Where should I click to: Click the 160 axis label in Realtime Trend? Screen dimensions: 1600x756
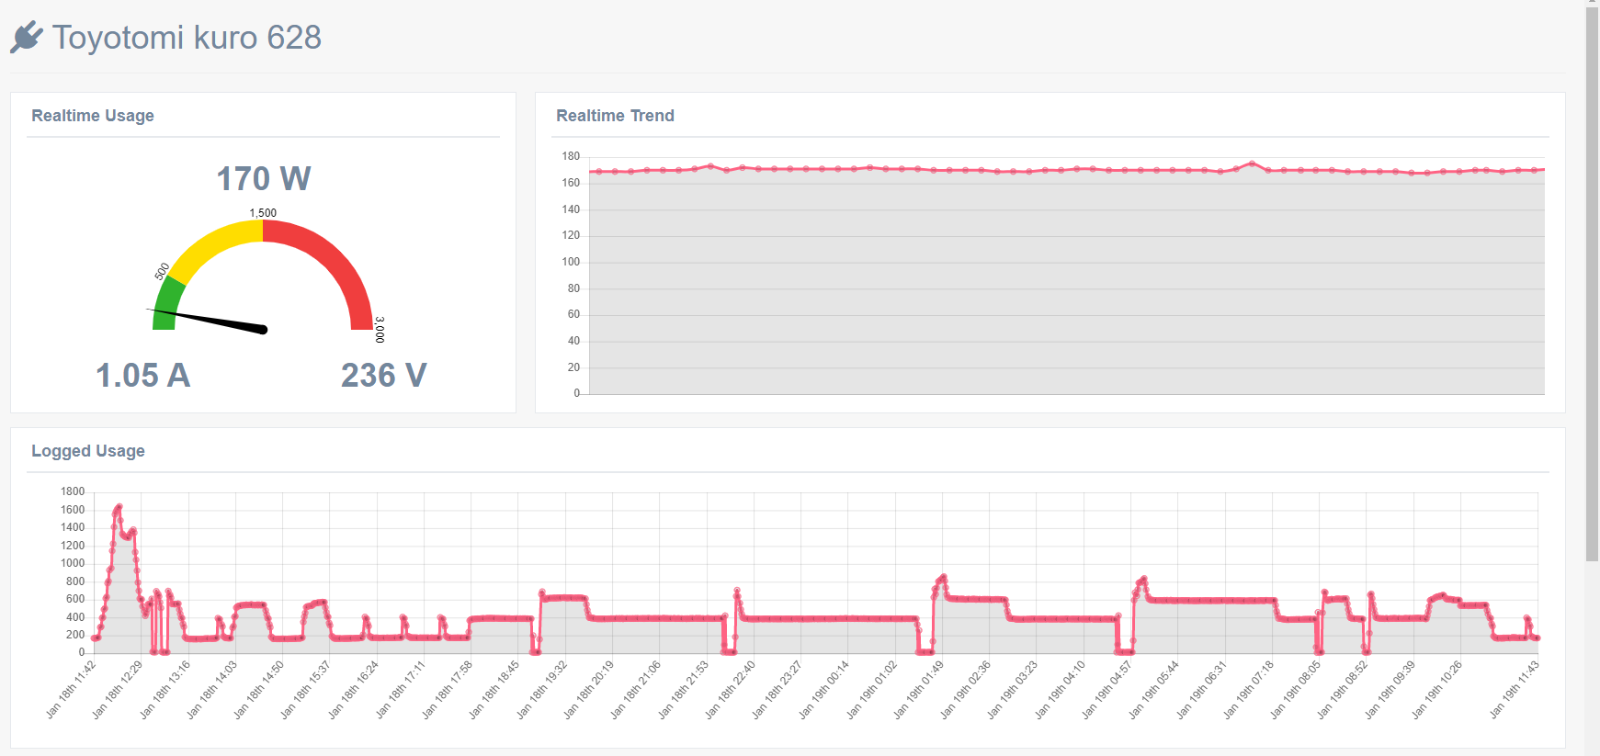pyautogui.click(x=571, y=183)
